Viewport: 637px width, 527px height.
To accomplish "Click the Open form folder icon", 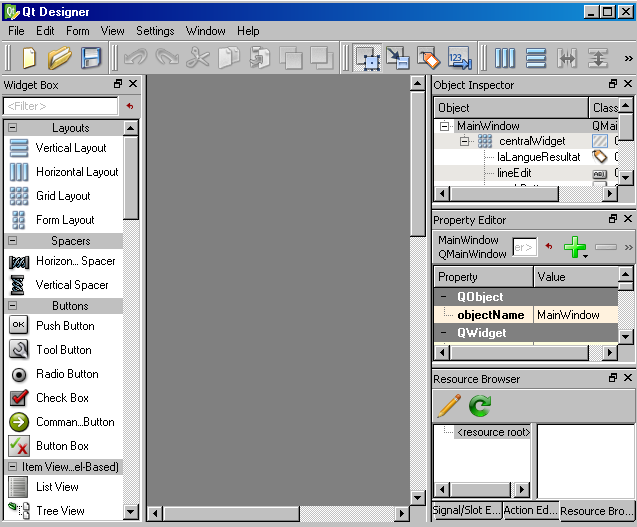I will tap(59, 58).
